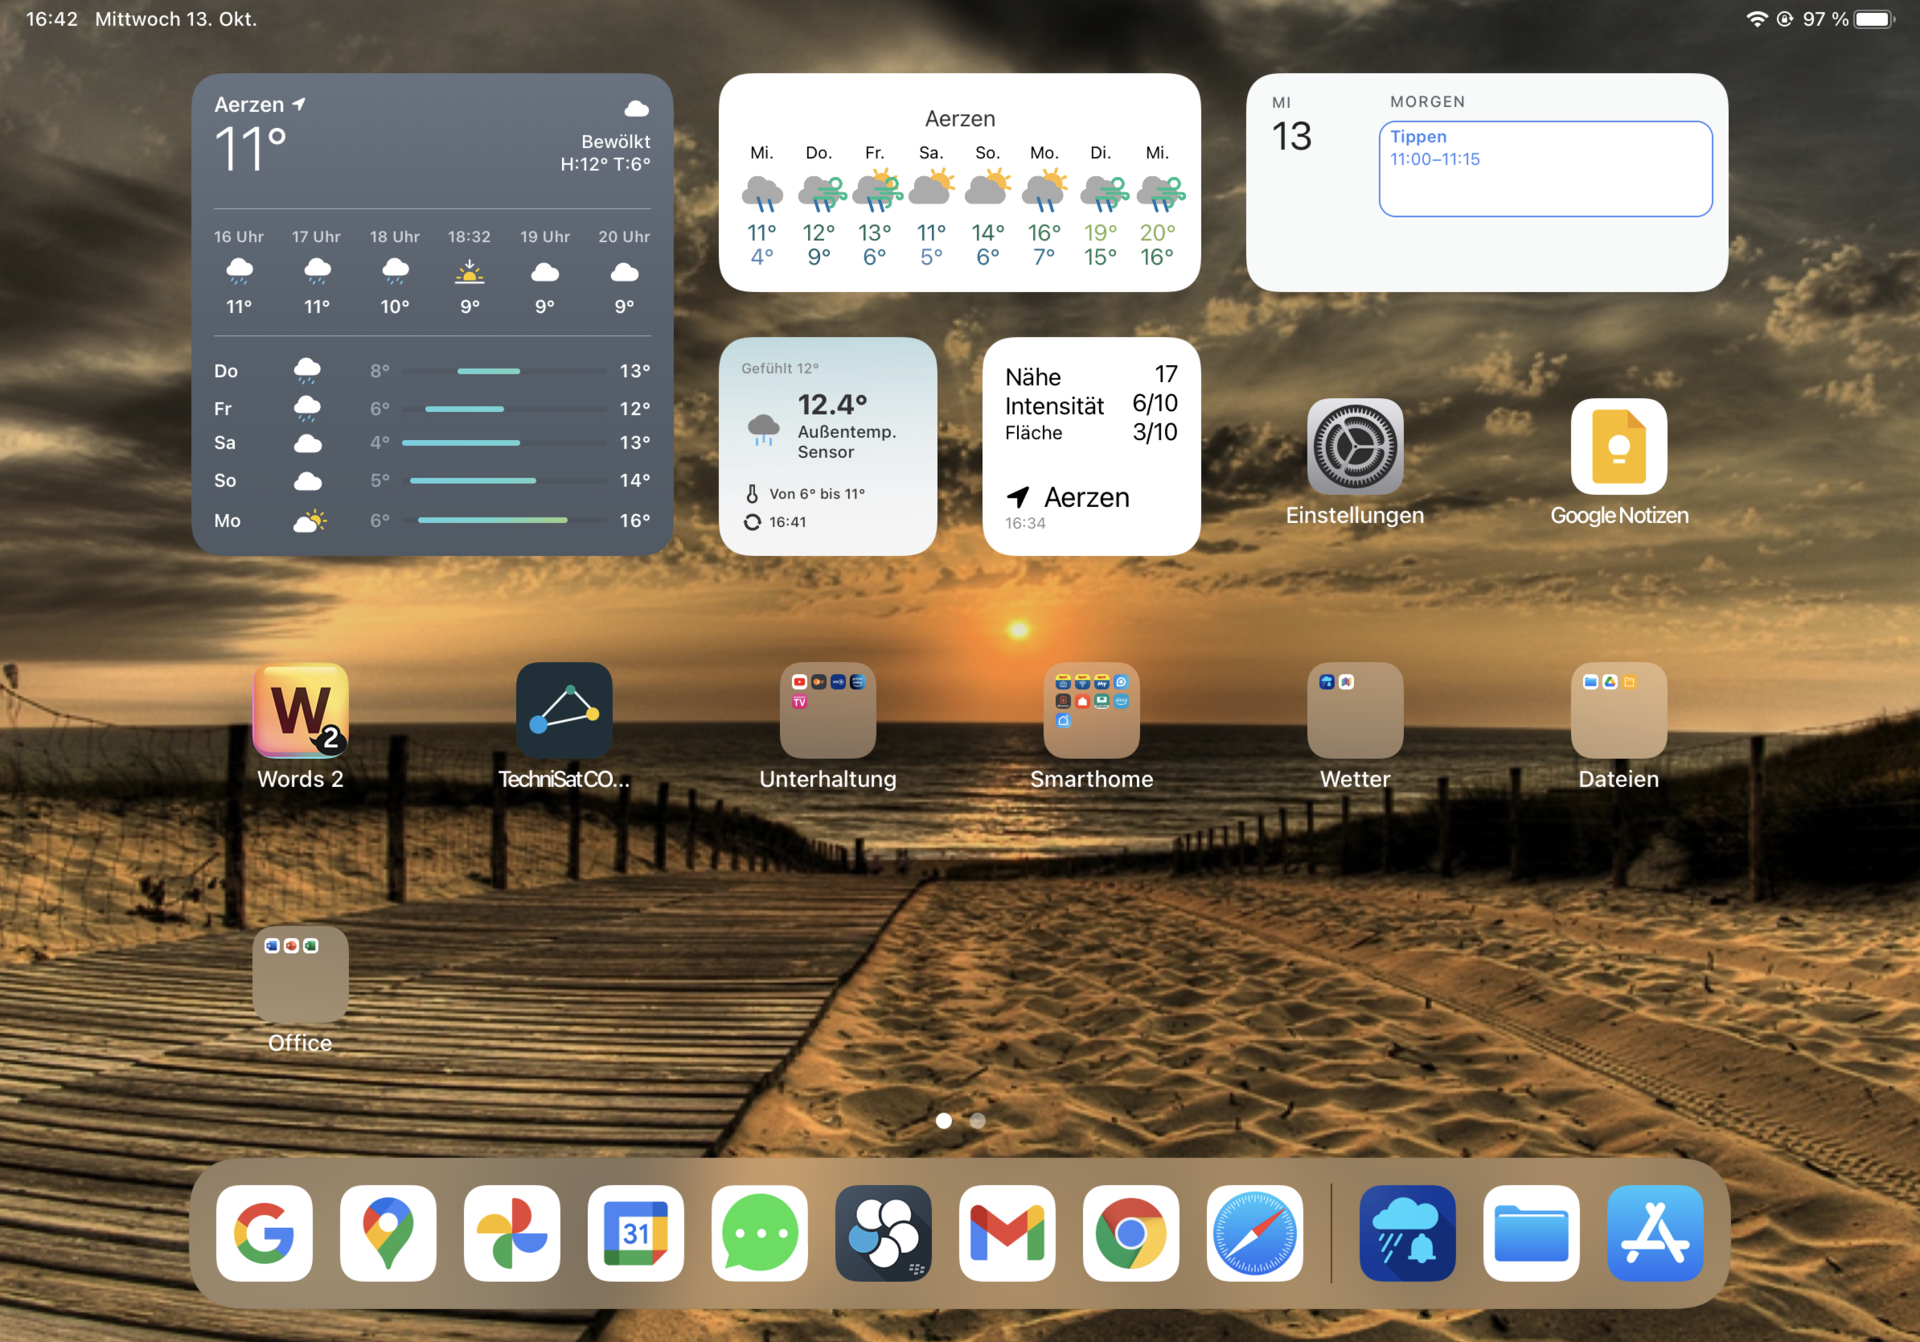Expand the Smarthome folder
Viewport: 1920px width, 1342px height.
[1091, 710]
